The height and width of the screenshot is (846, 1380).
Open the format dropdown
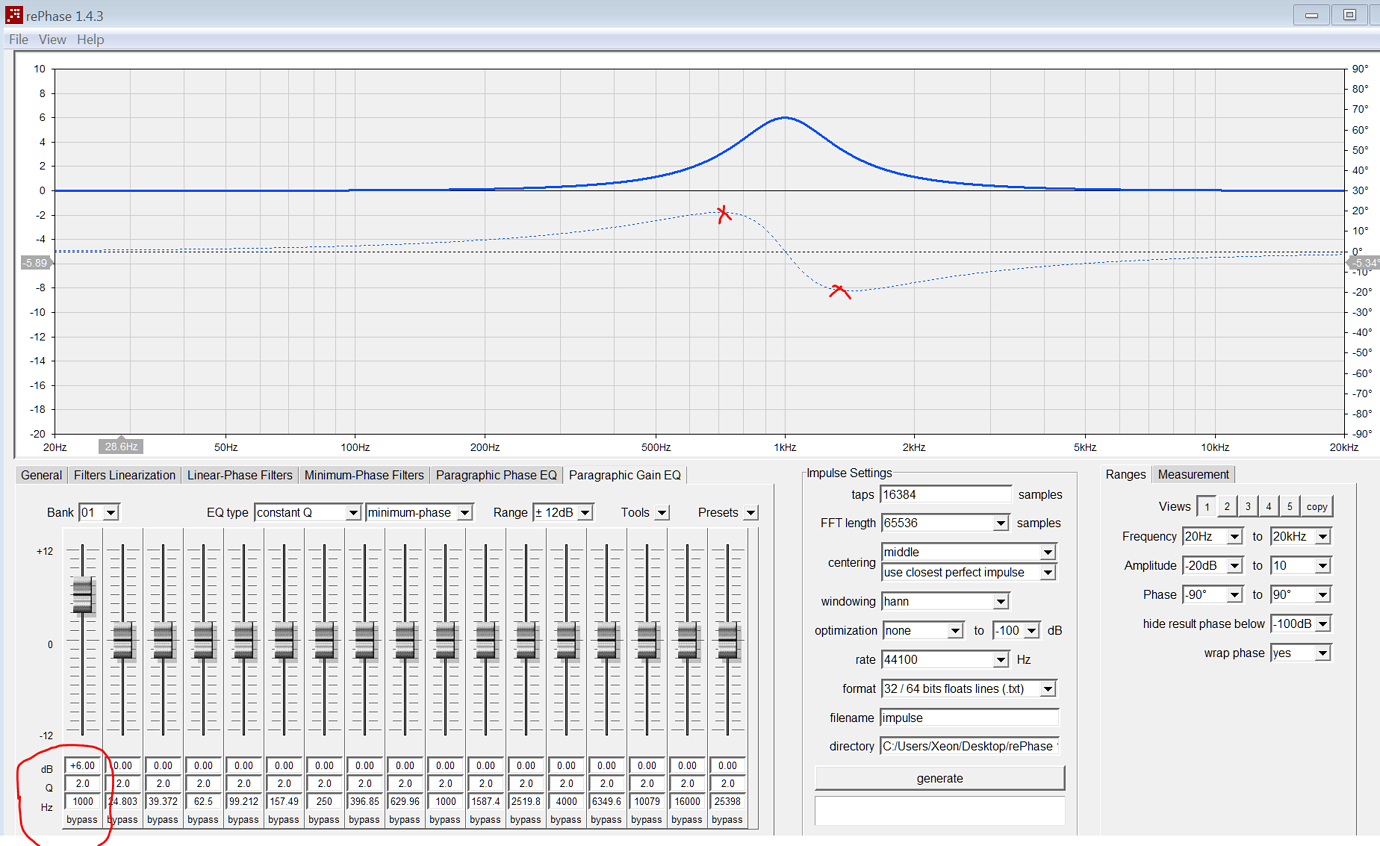[965, 688]
